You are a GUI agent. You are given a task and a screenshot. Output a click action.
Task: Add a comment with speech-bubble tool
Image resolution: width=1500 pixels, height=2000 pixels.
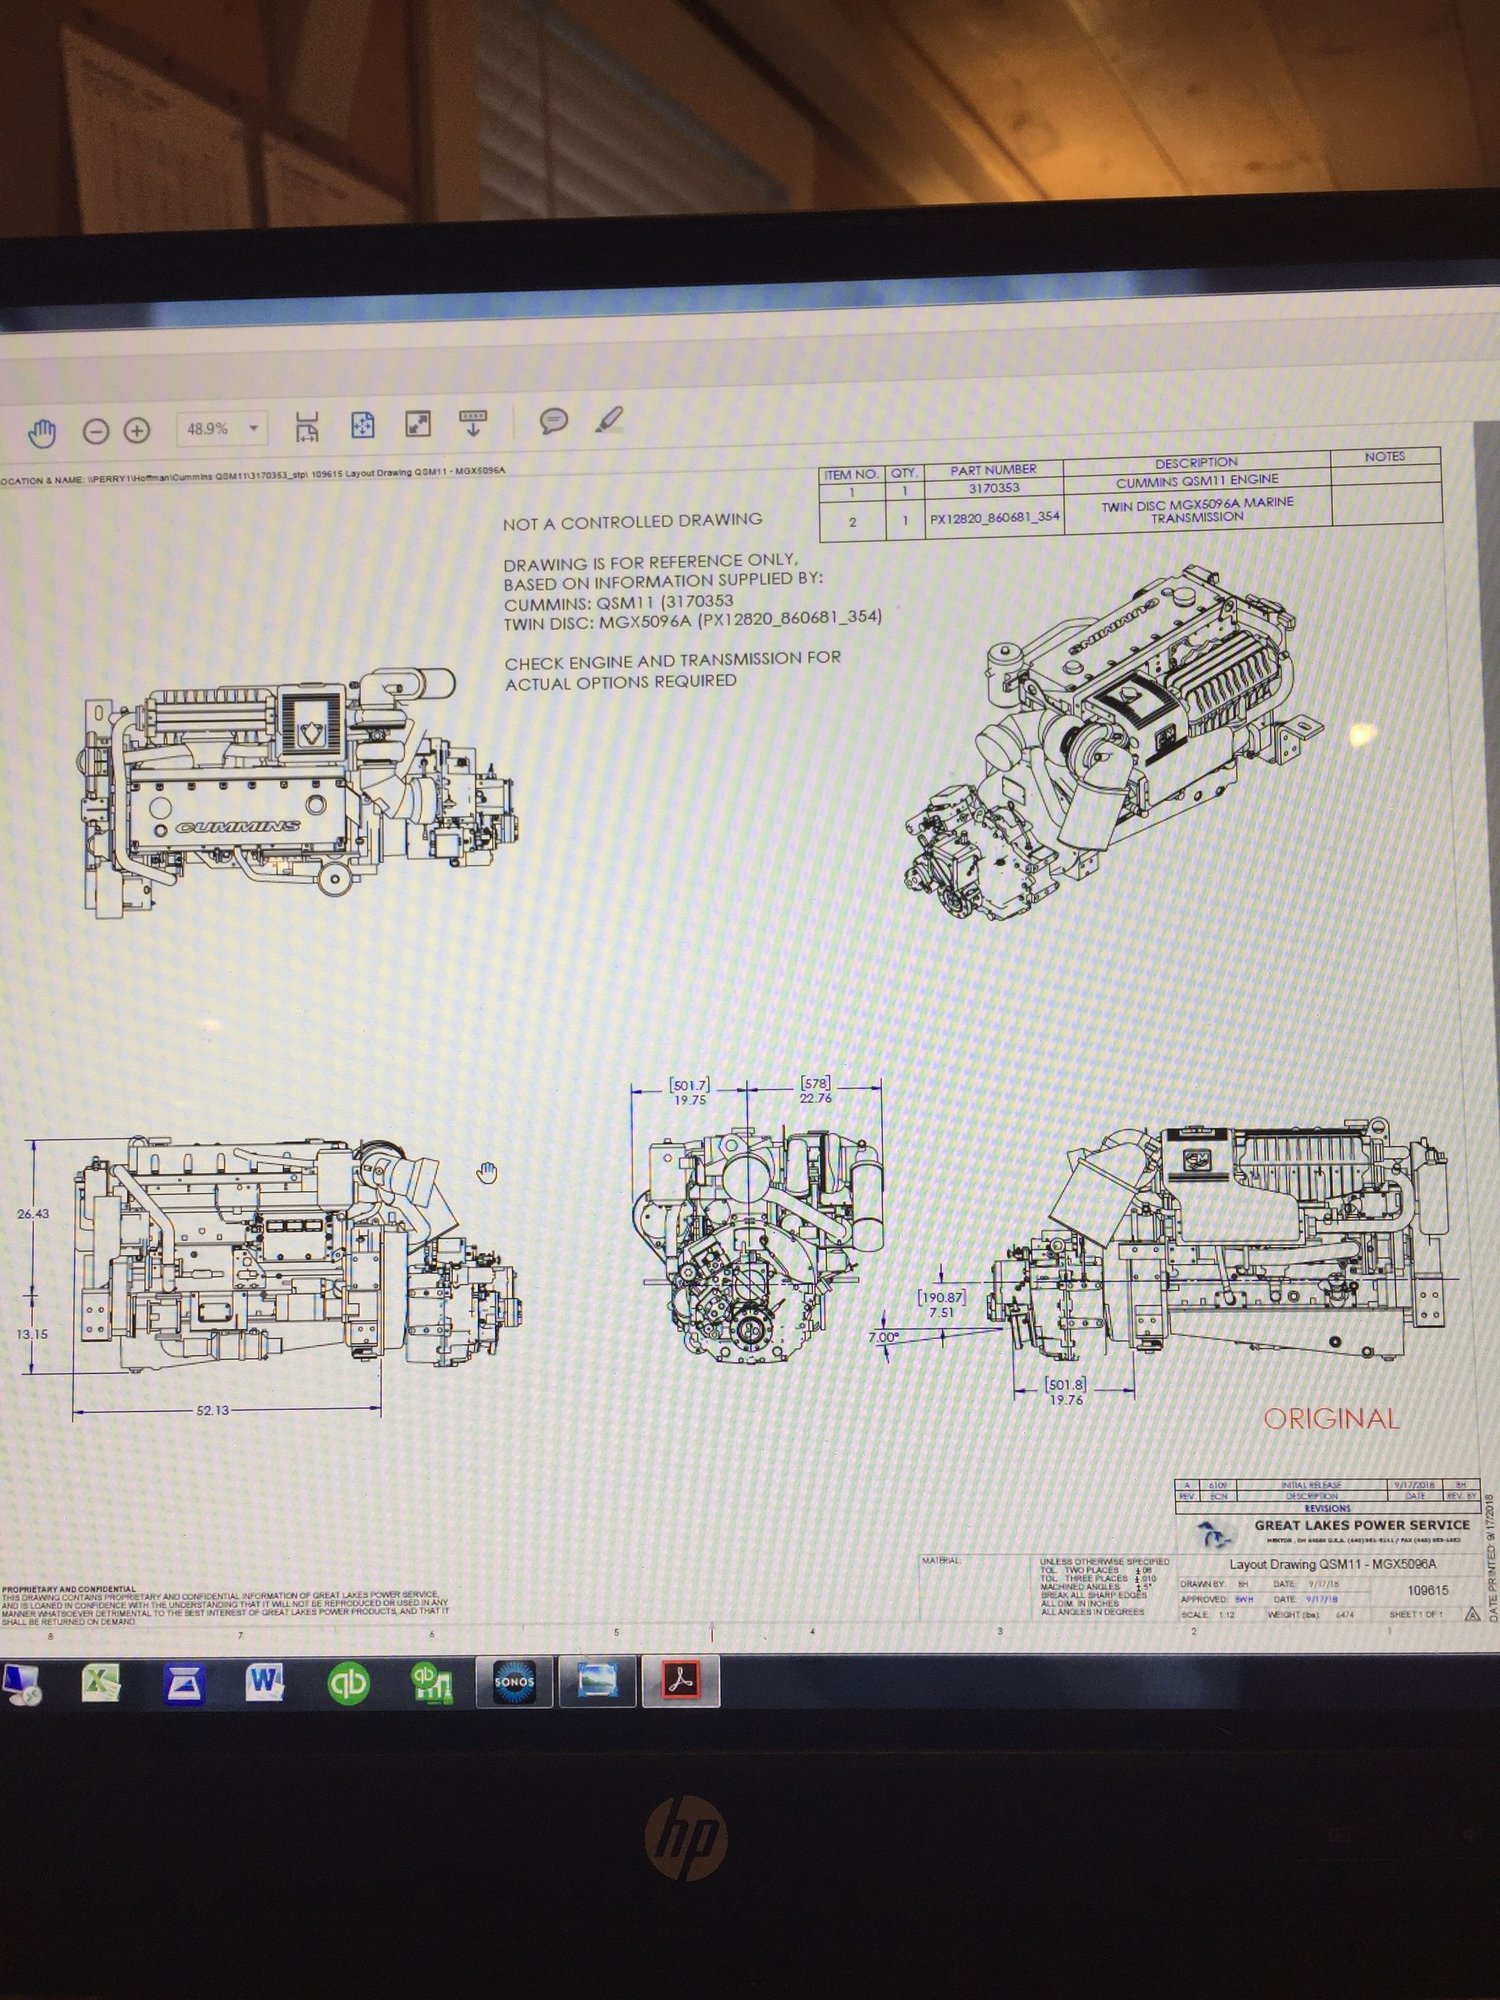pyautogui.click(x=554, y=421)
